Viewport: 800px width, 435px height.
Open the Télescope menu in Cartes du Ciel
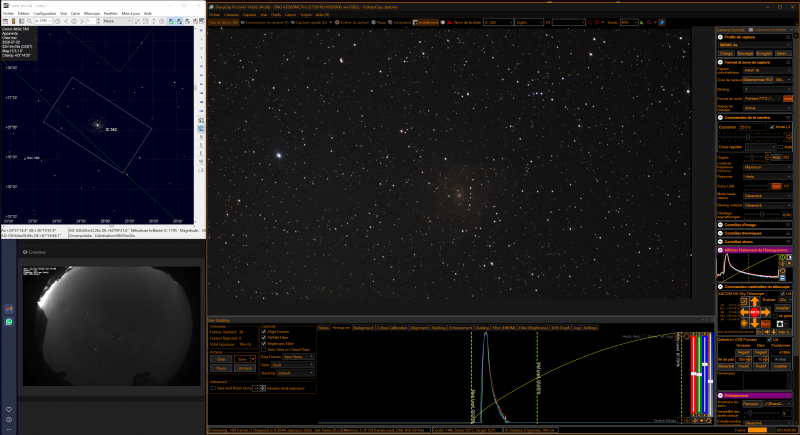92,14
